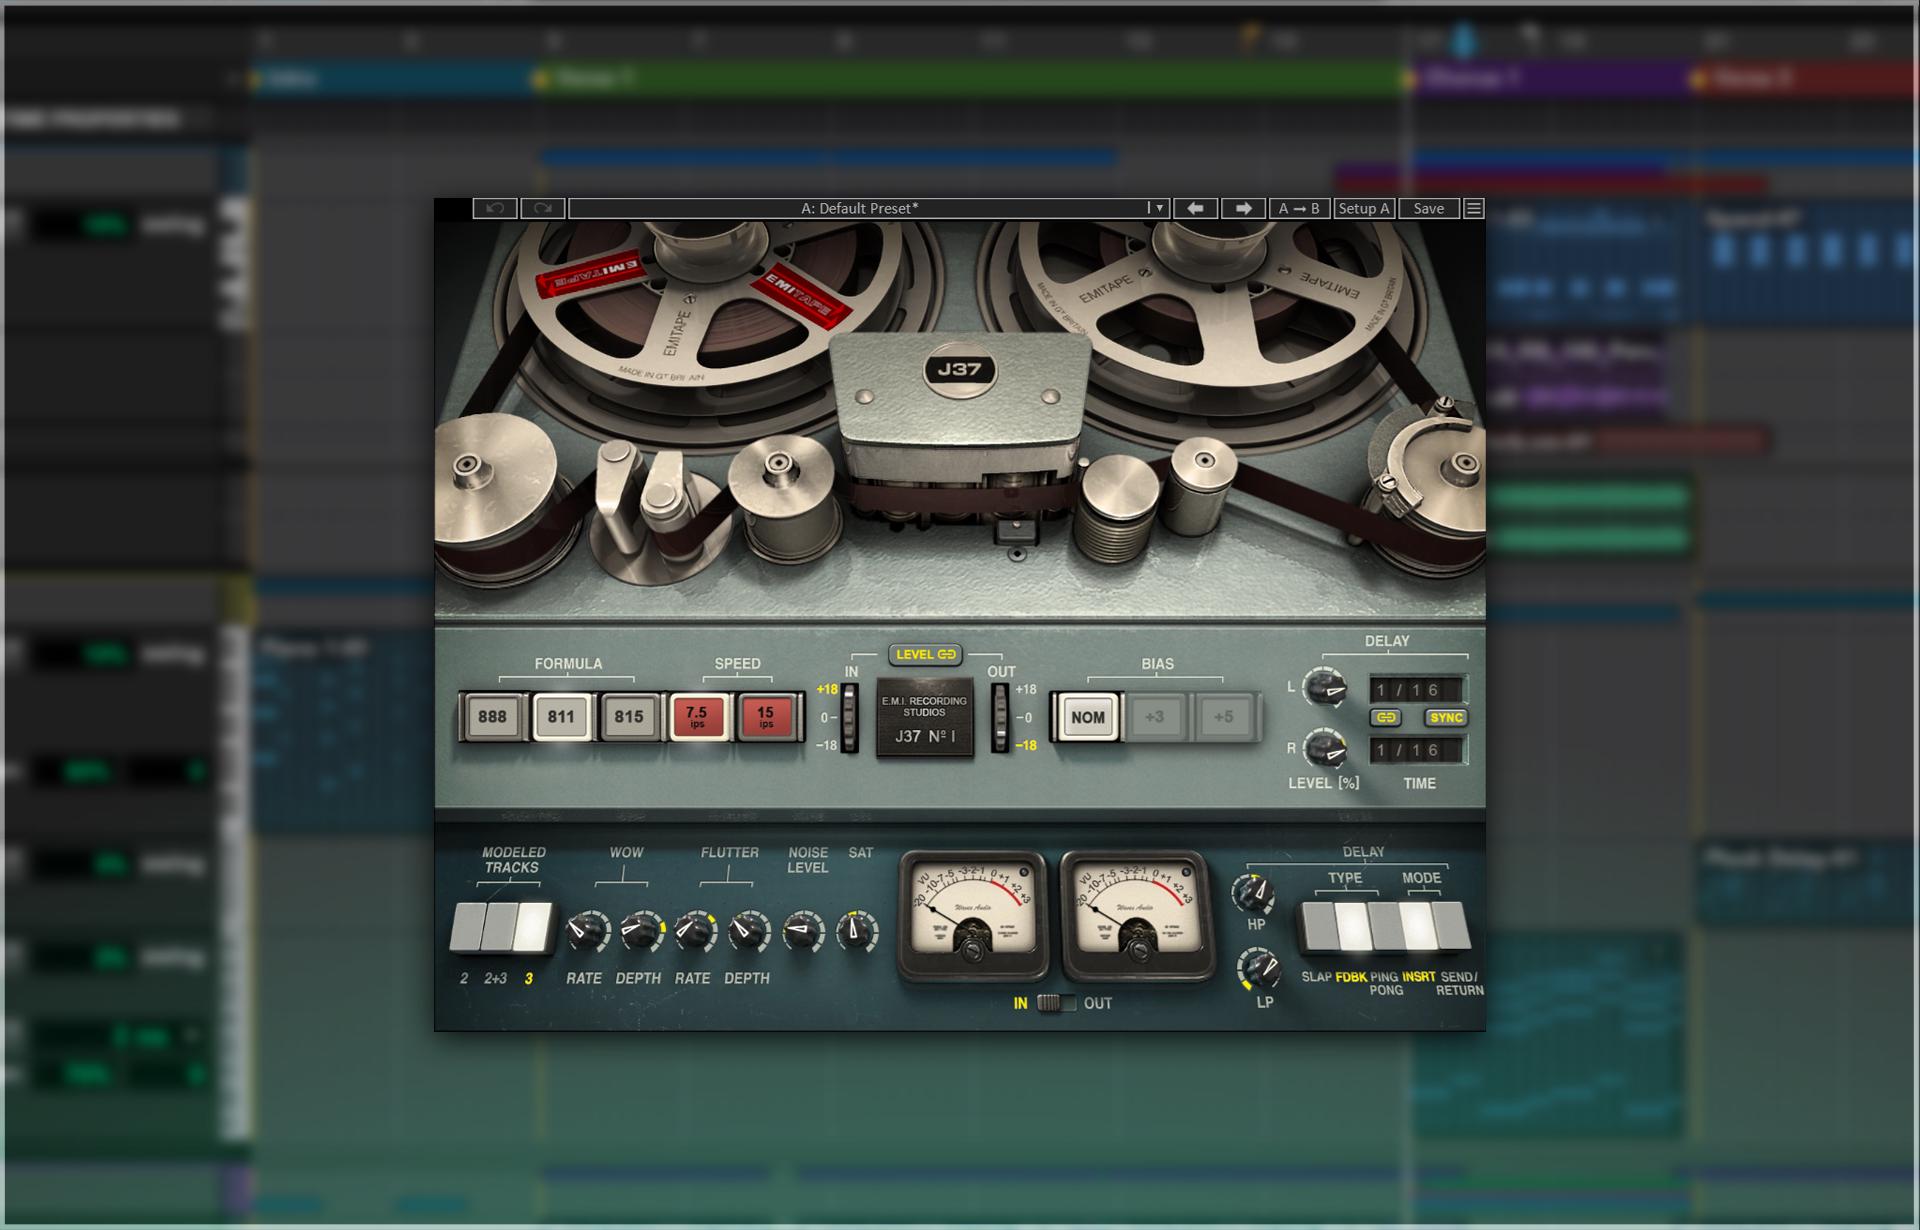
Task: Select SLAP delay type
Action: (1318, 927)
